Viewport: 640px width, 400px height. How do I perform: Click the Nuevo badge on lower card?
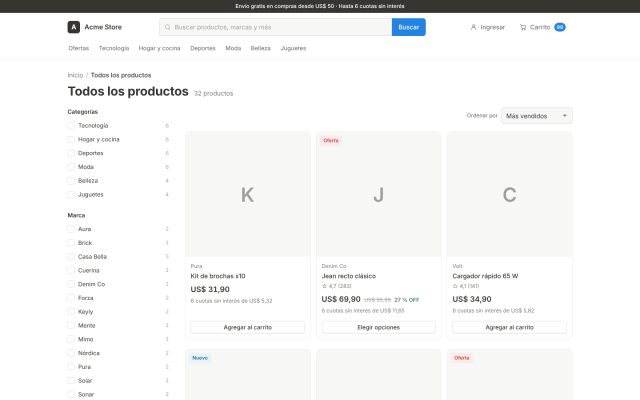tap(200, 358)
